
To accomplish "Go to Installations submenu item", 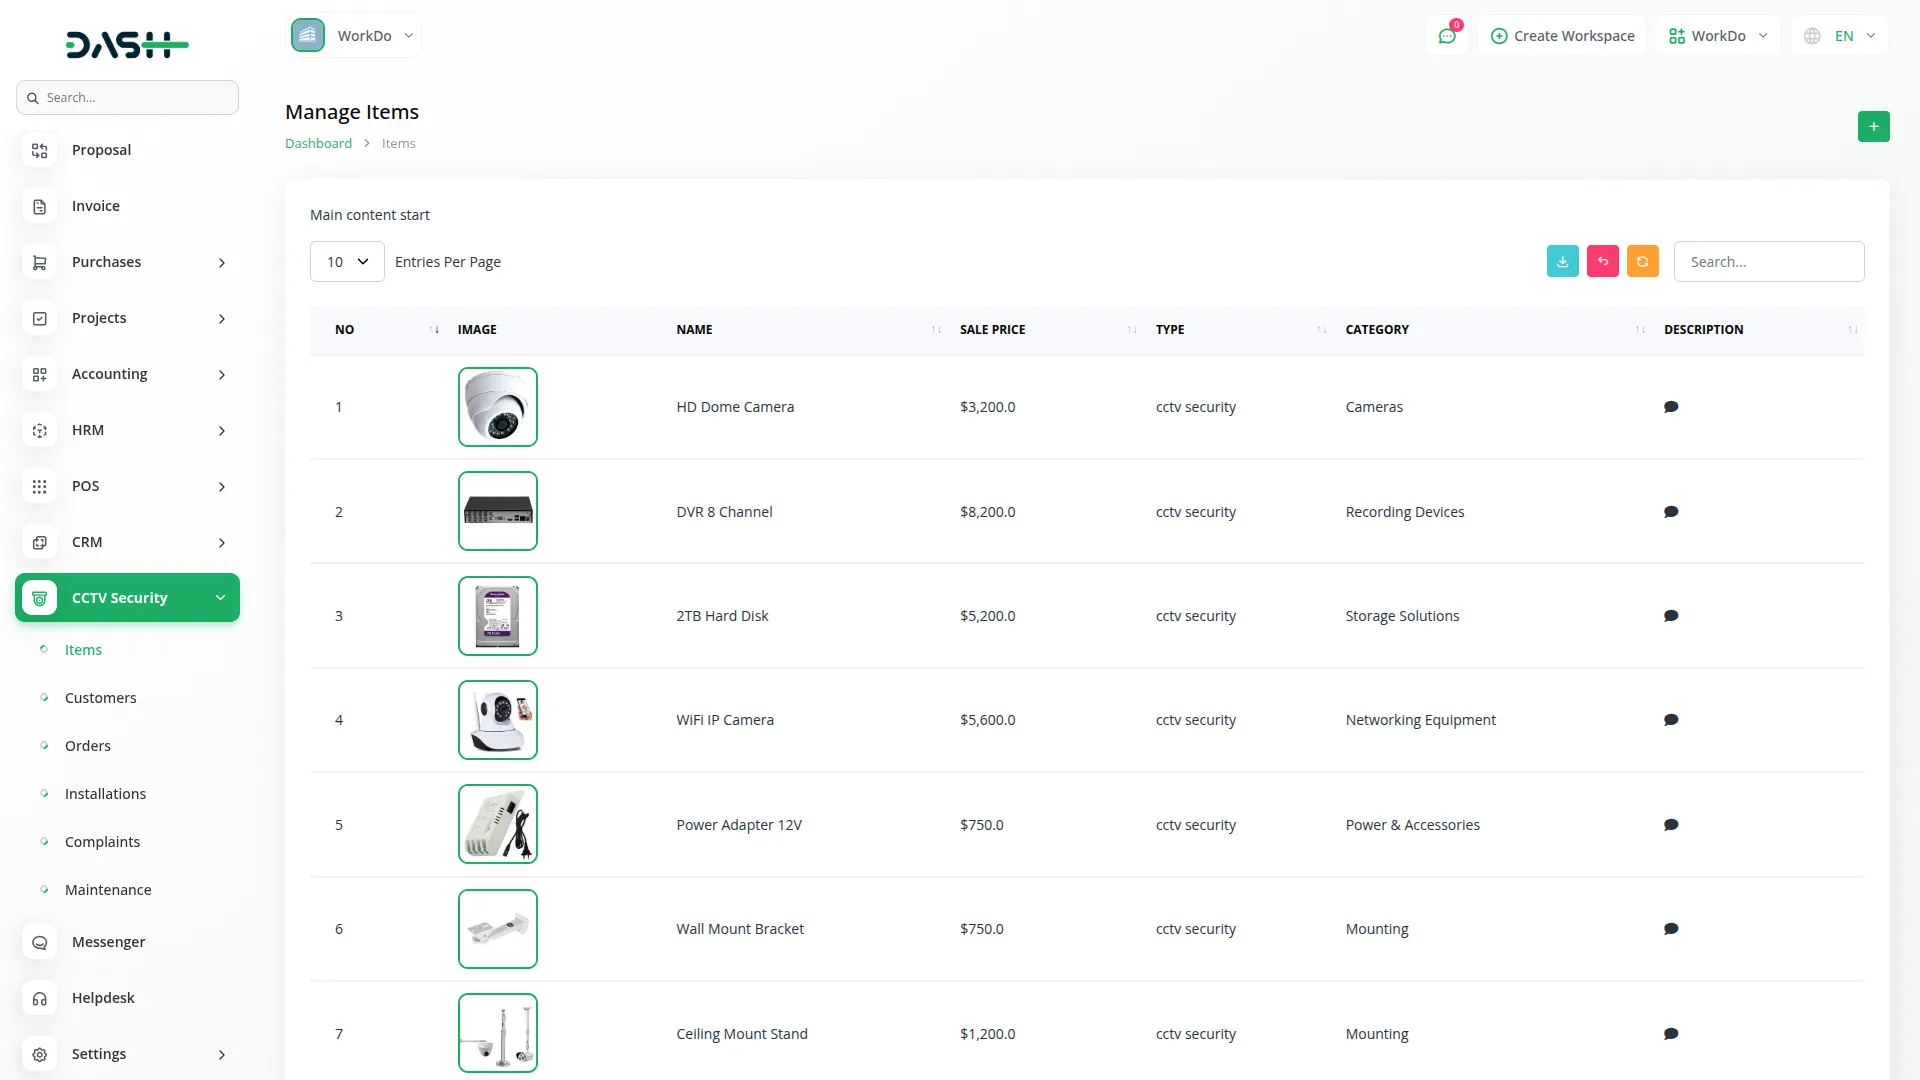I will (105, 794).
